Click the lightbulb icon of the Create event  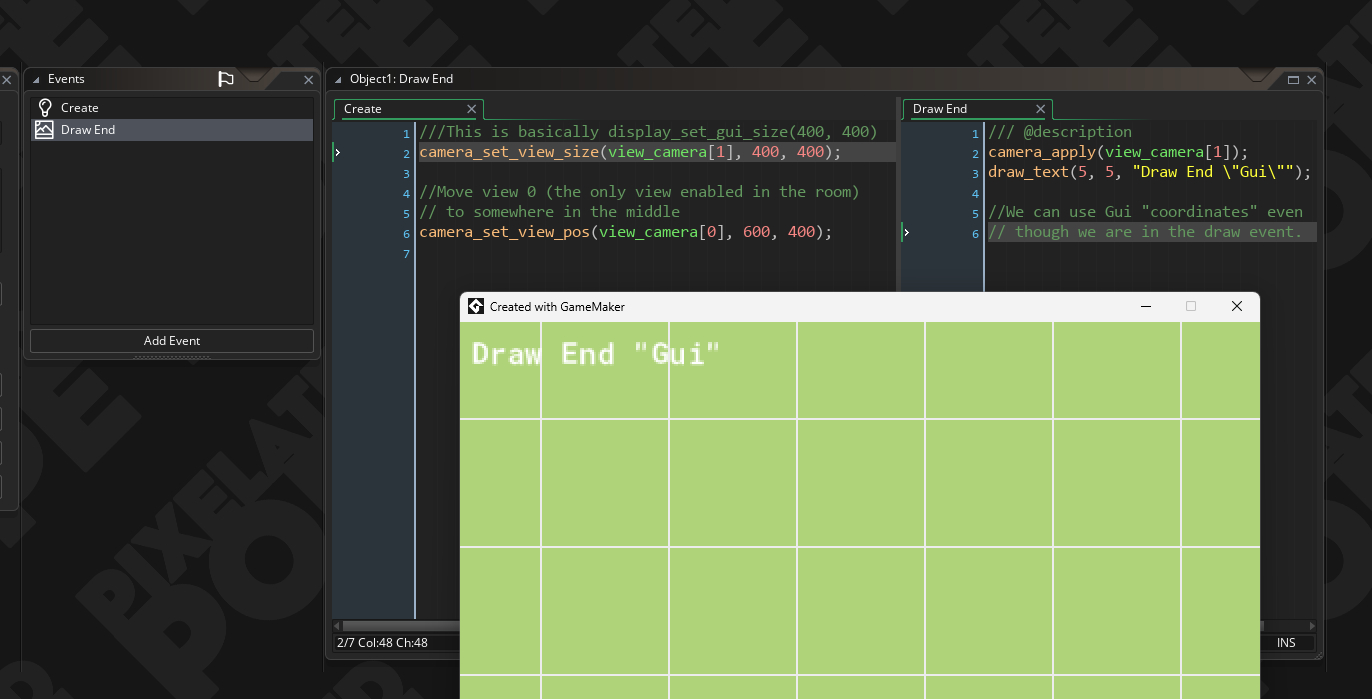point(44,108)
